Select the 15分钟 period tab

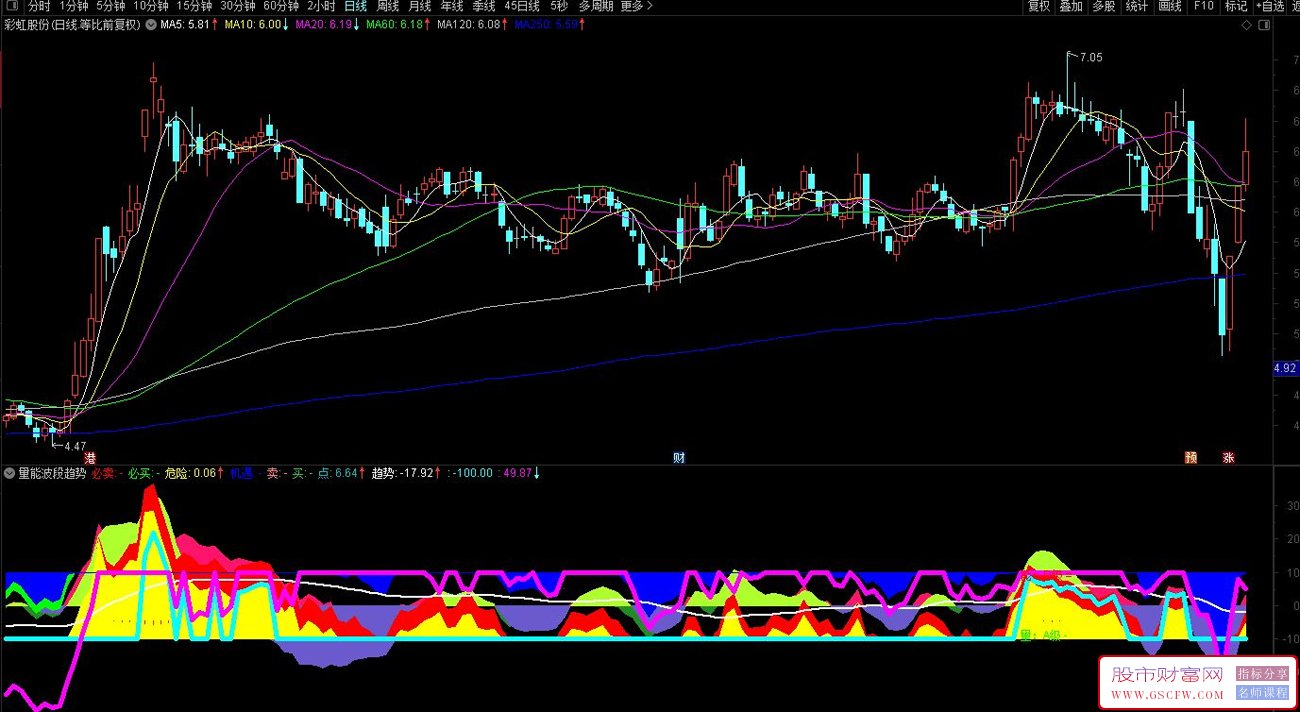[194, 6]
